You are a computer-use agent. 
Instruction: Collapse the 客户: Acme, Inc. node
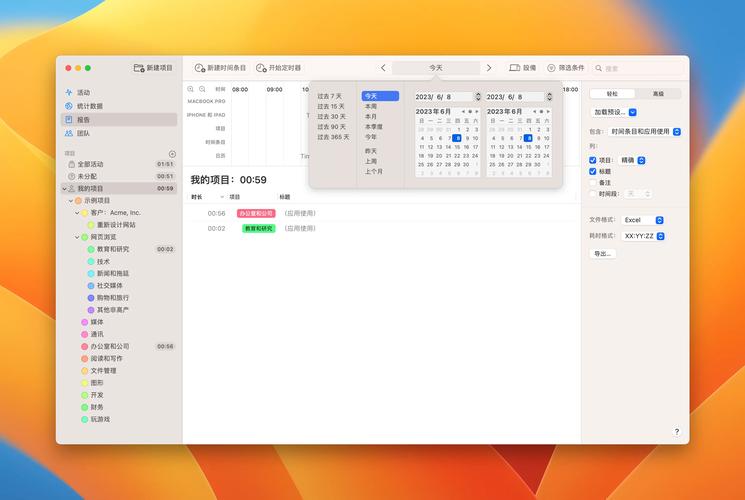[77, 213]
